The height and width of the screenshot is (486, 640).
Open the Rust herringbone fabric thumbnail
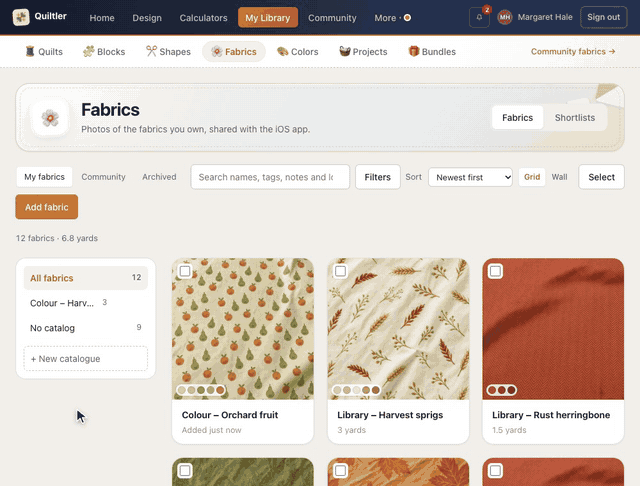click(553, 328)
